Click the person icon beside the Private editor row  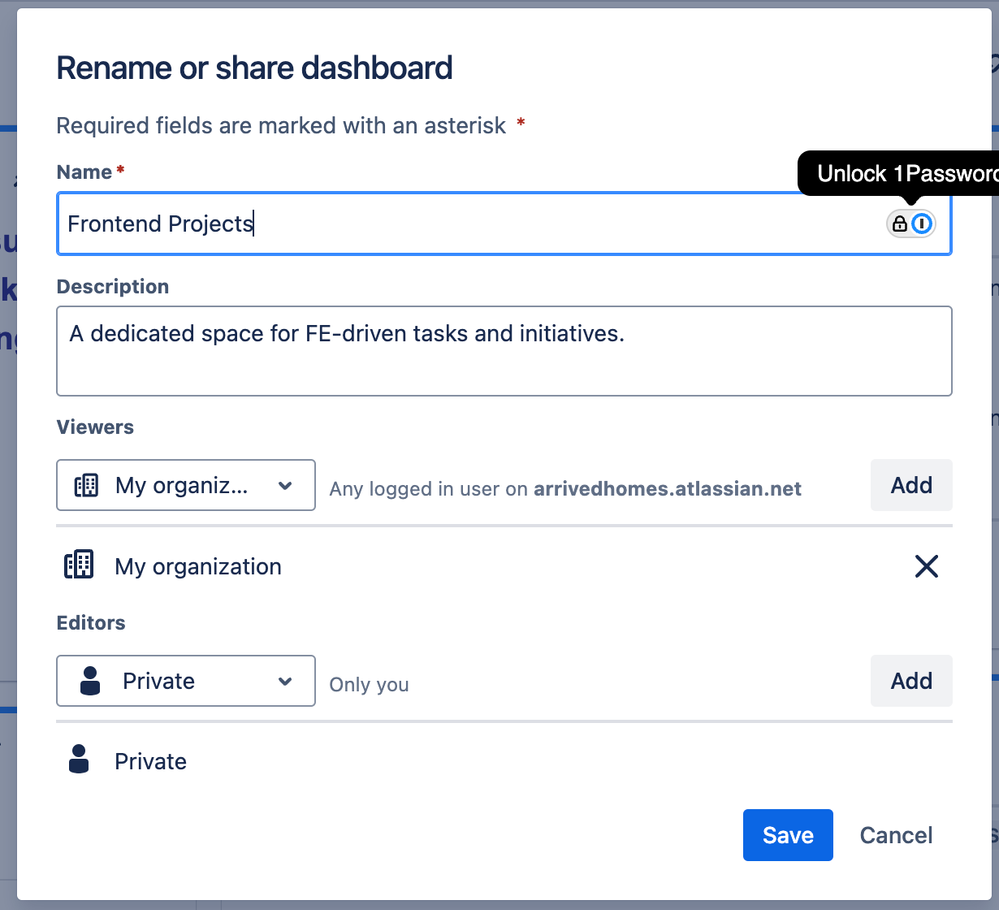79,759
